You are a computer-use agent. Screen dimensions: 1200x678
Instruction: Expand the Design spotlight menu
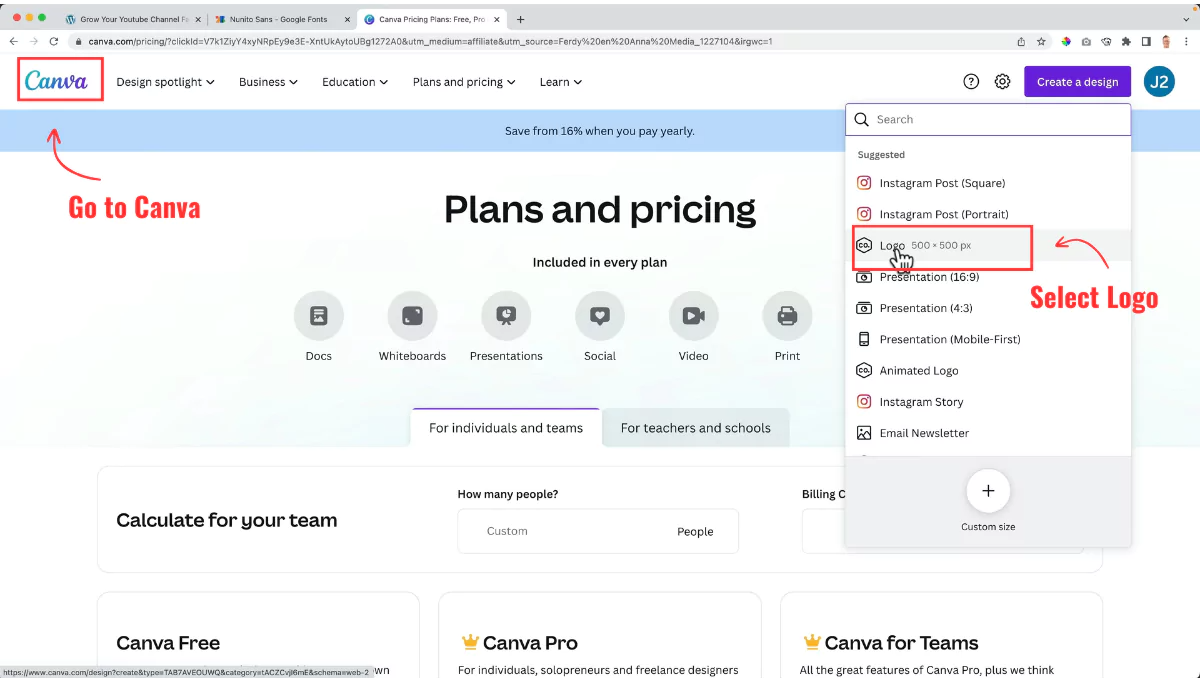[165, 82]
